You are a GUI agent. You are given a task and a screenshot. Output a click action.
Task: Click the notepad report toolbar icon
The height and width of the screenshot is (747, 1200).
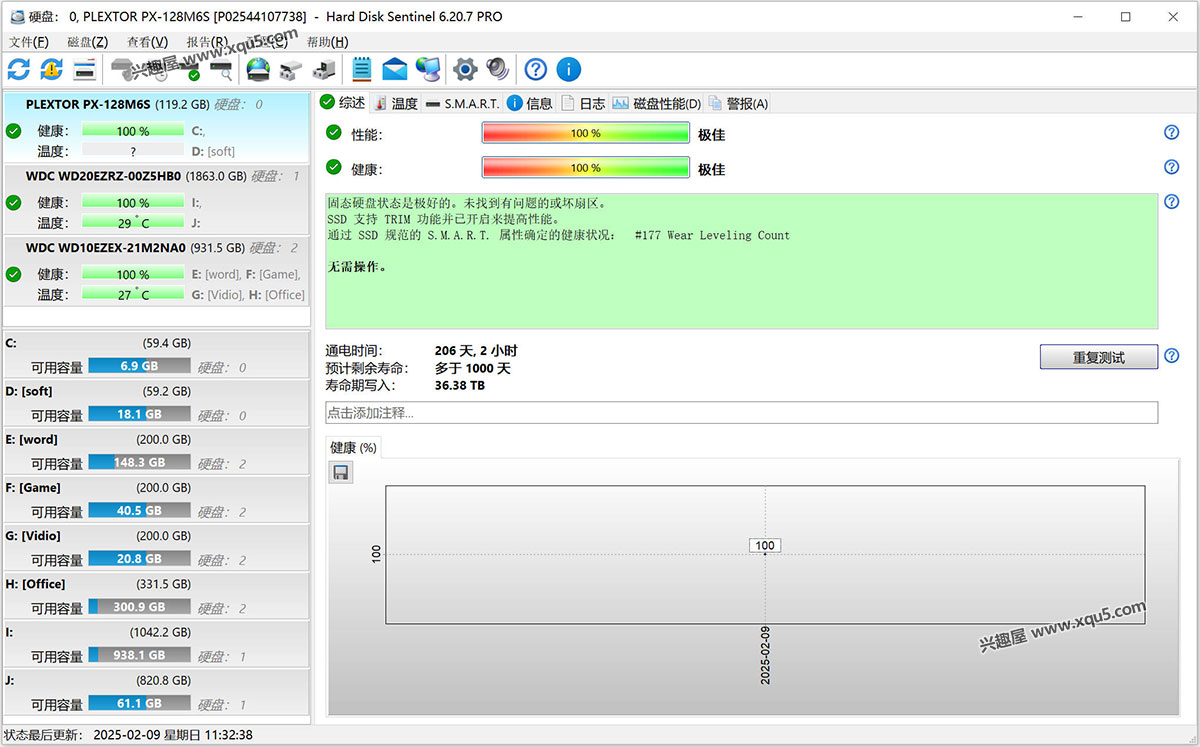coord(362,69)
